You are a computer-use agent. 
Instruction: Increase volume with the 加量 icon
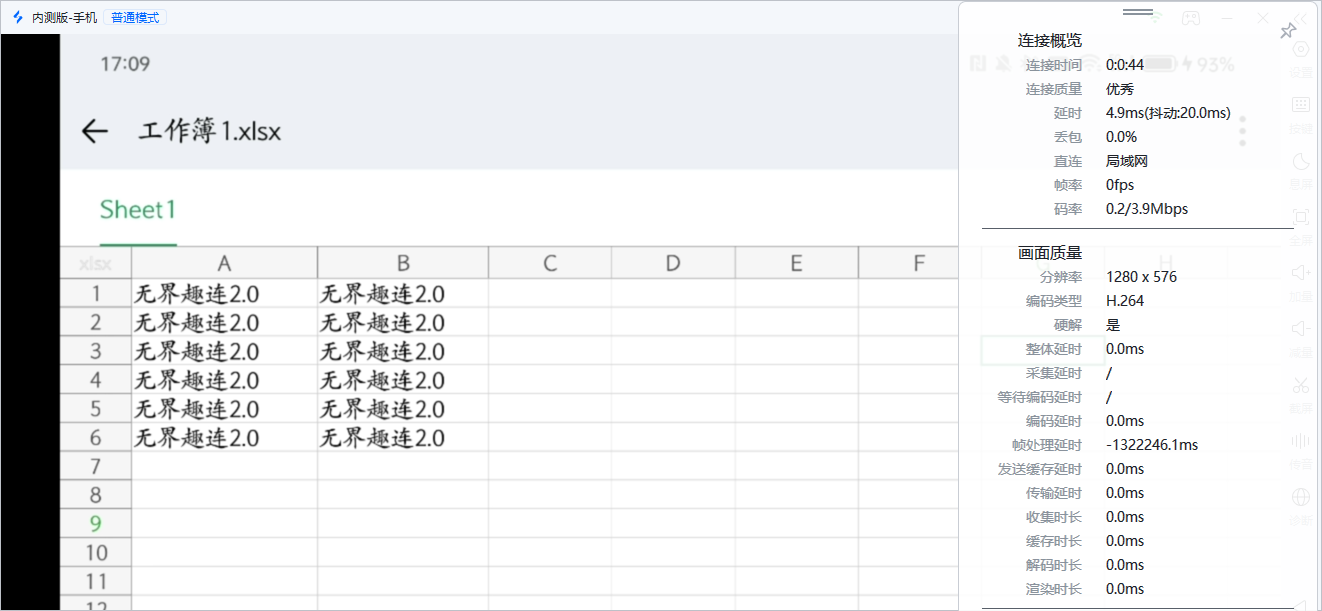(x=1301, y=273)
